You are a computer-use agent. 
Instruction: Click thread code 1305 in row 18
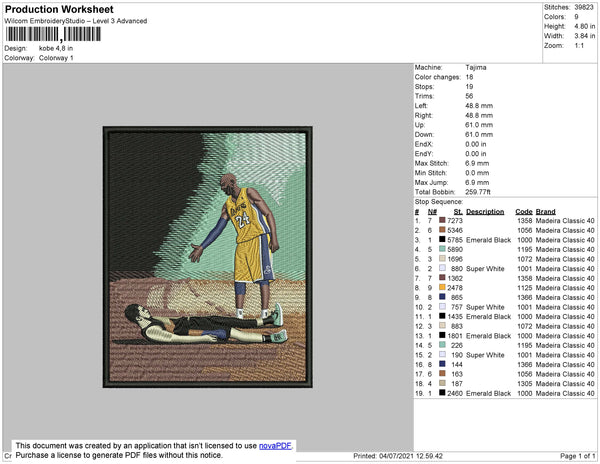[x=525, y=384]
